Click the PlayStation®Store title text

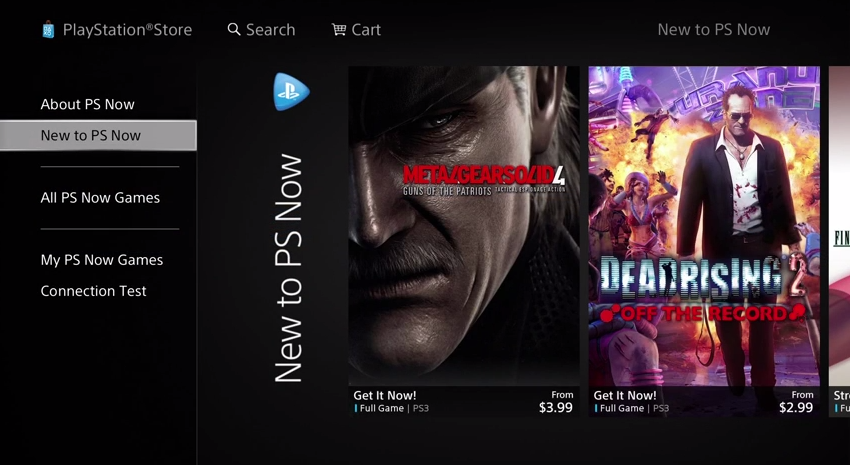tap(127, 30)
